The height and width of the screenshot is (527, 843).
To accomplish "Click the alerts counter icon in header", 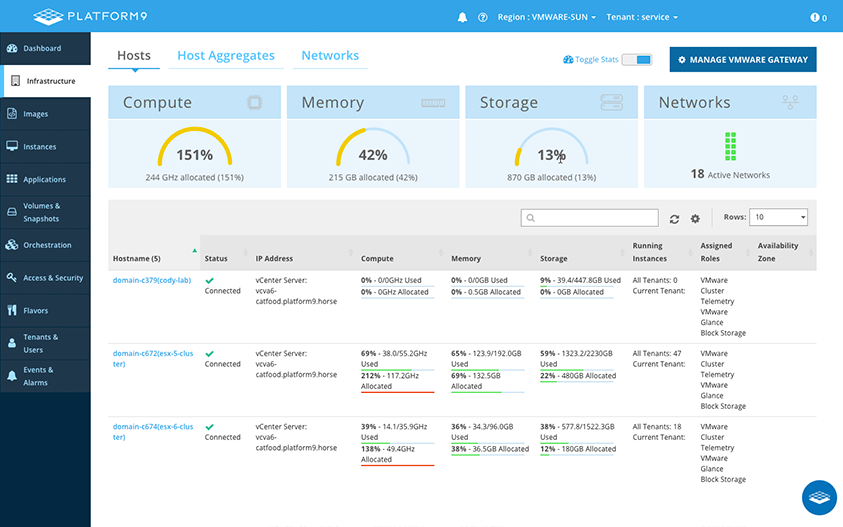I will coord(818,18).
